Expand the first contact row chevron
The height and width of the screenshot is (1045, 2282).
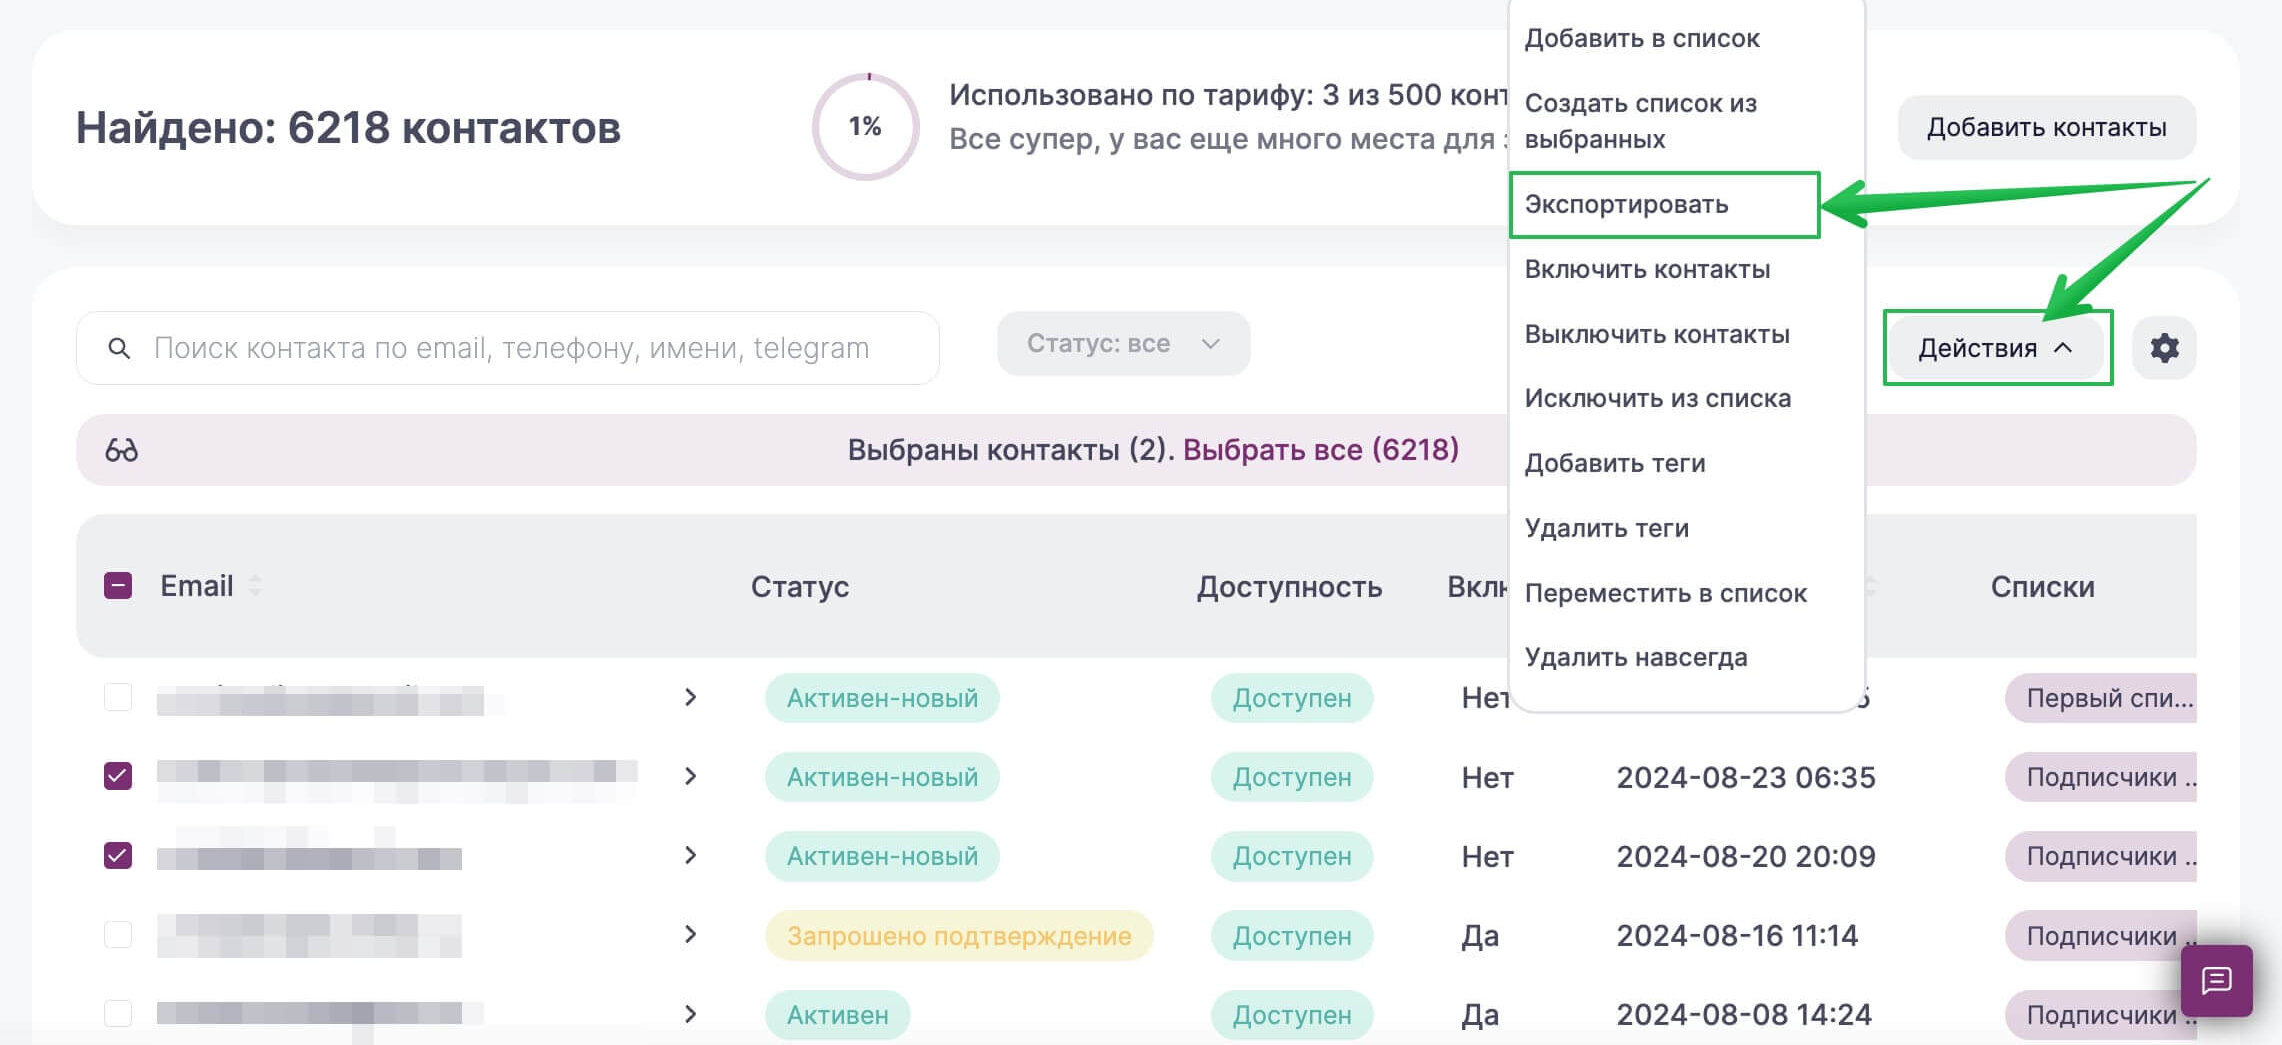[690, 697]
